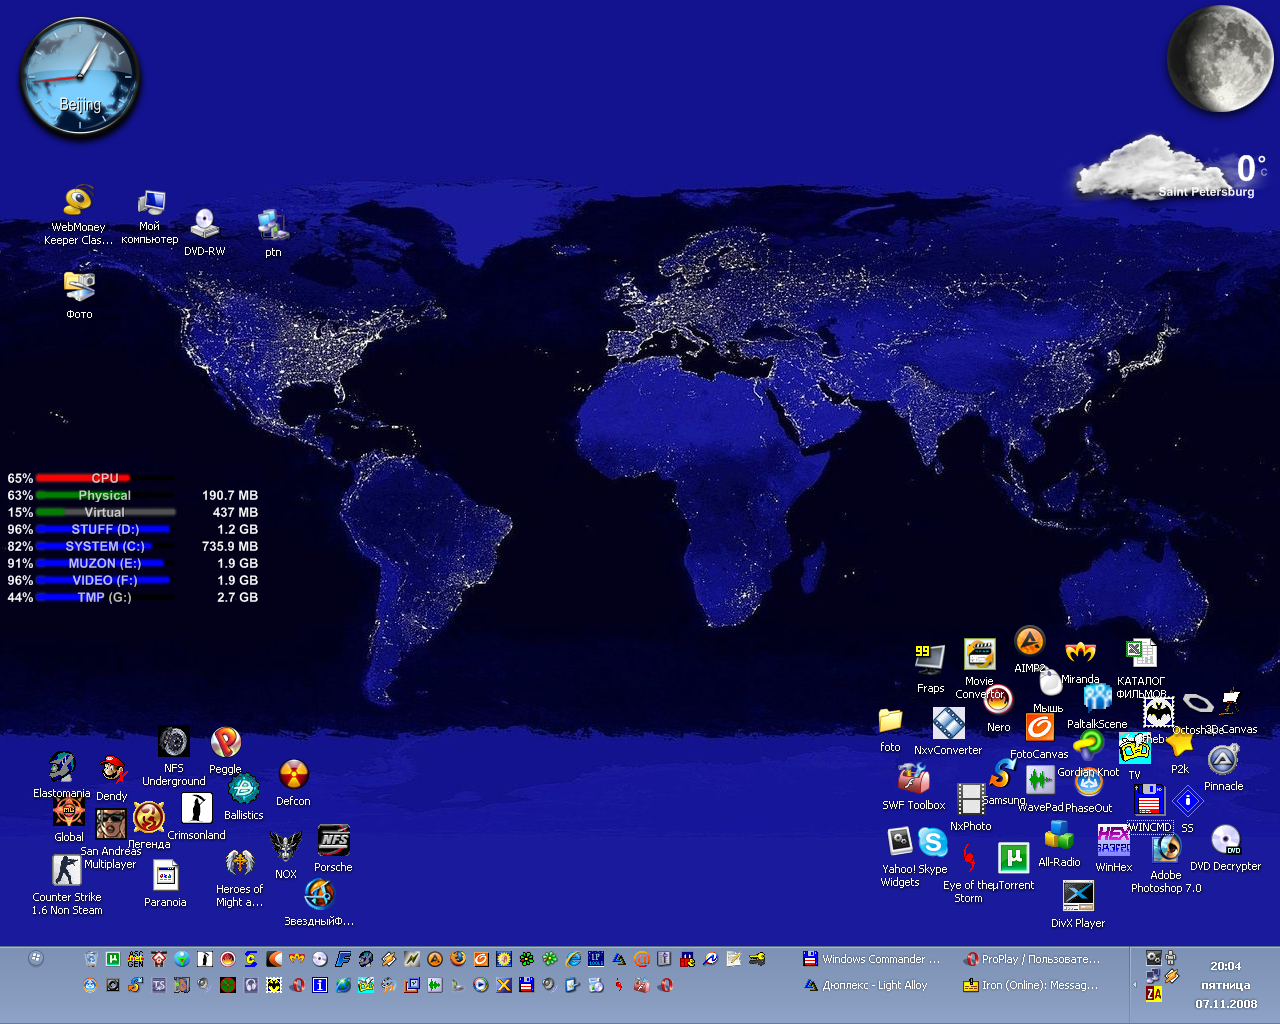This screenshot has width=1280, height=1024.
Task: Open the Фото folder on the desktop
Action: [x=79, y=287]
